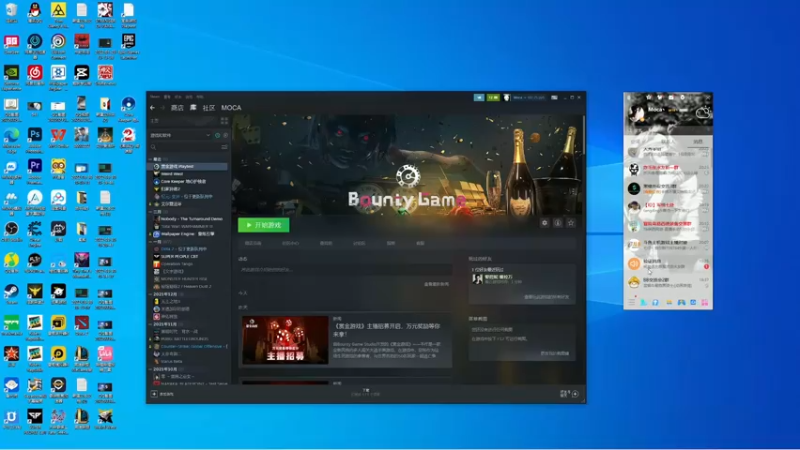
Task: Open the 商店 tab in Steam
Action: pos(177,108)
